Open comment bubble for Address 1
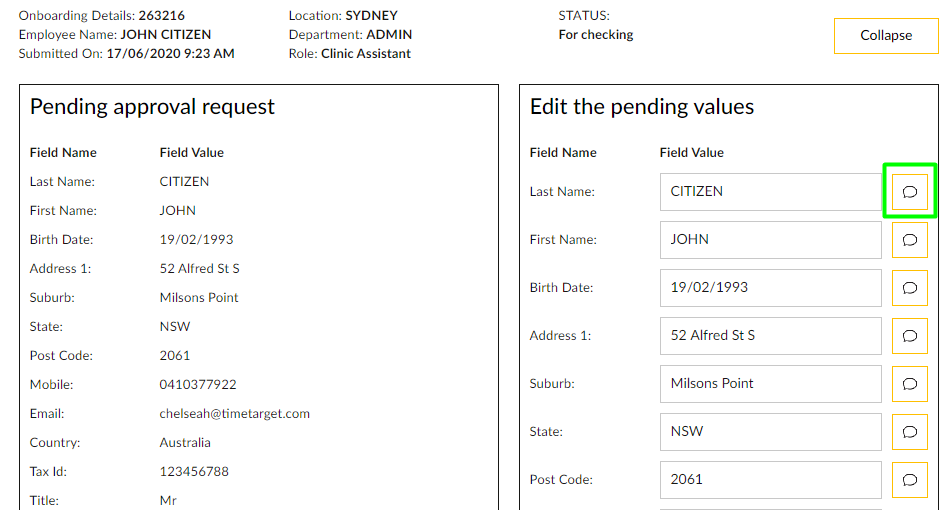 (x=909, y=336)
